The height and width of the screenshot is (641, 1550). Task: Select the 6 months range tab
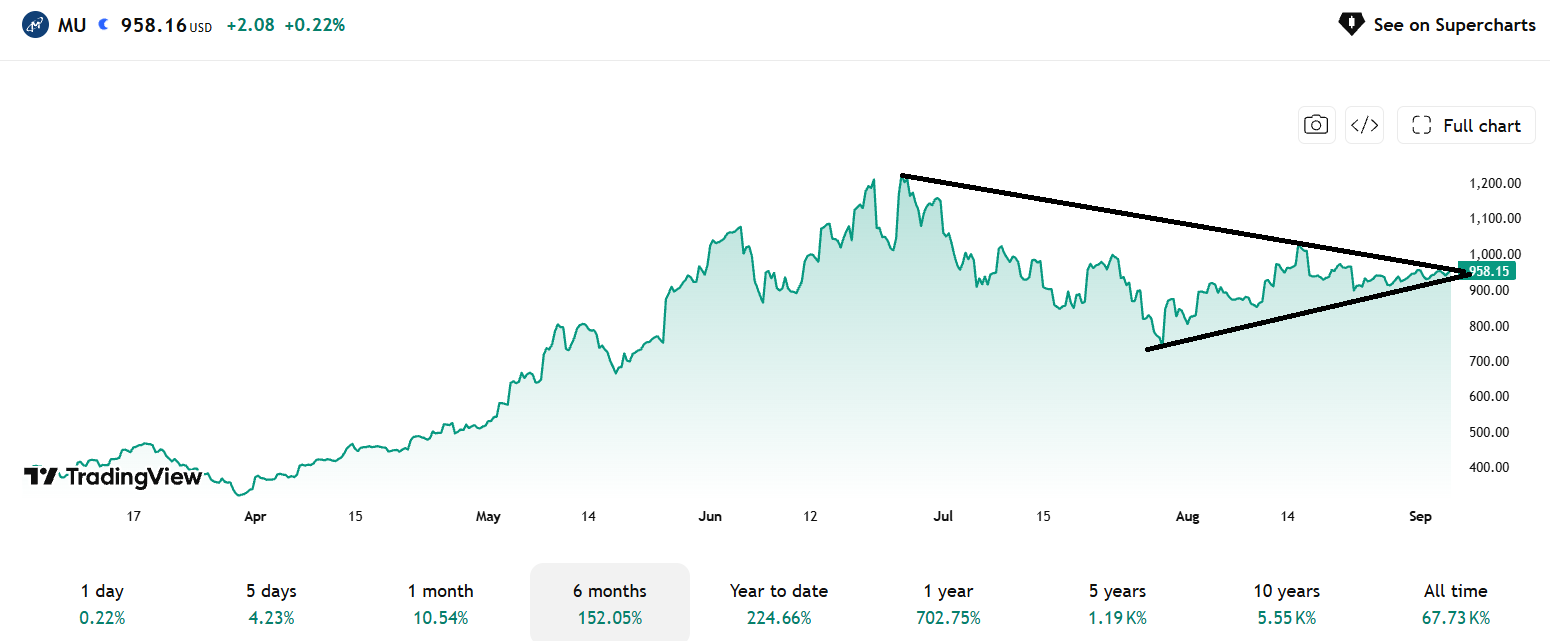tap(609, 603)
